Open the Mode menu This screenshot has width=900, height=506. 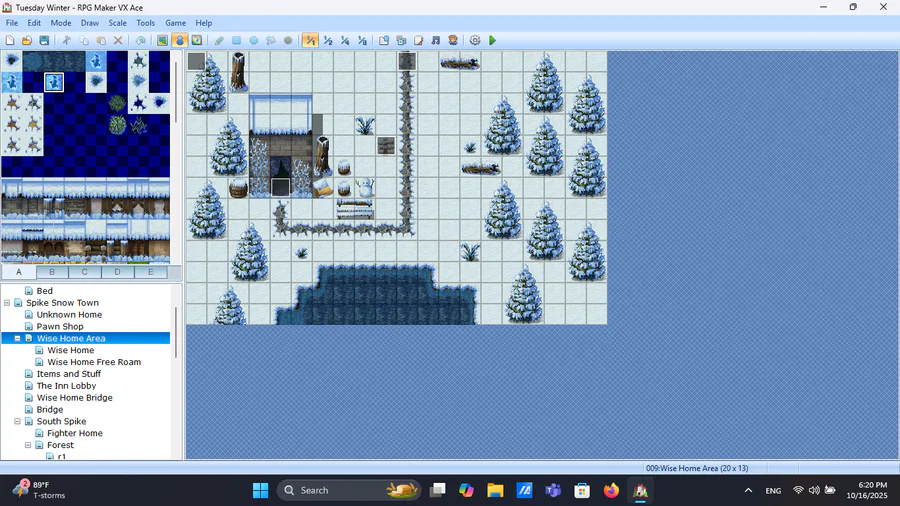click(61, 23)
